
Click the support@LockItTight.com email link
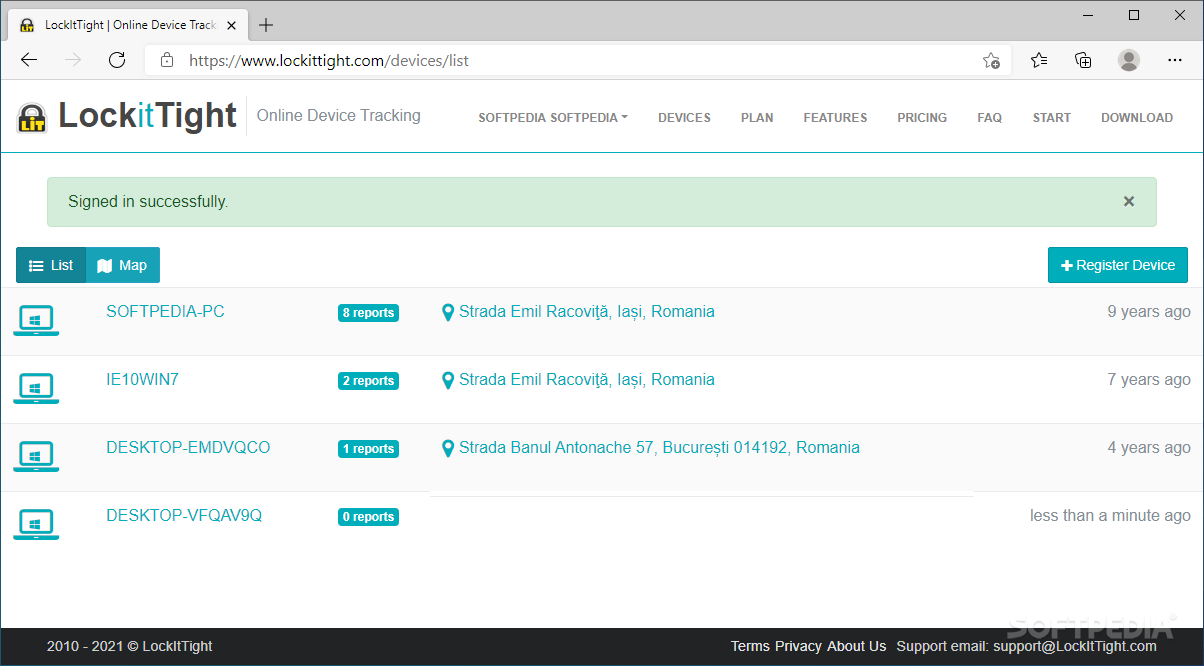[1075, 646]
